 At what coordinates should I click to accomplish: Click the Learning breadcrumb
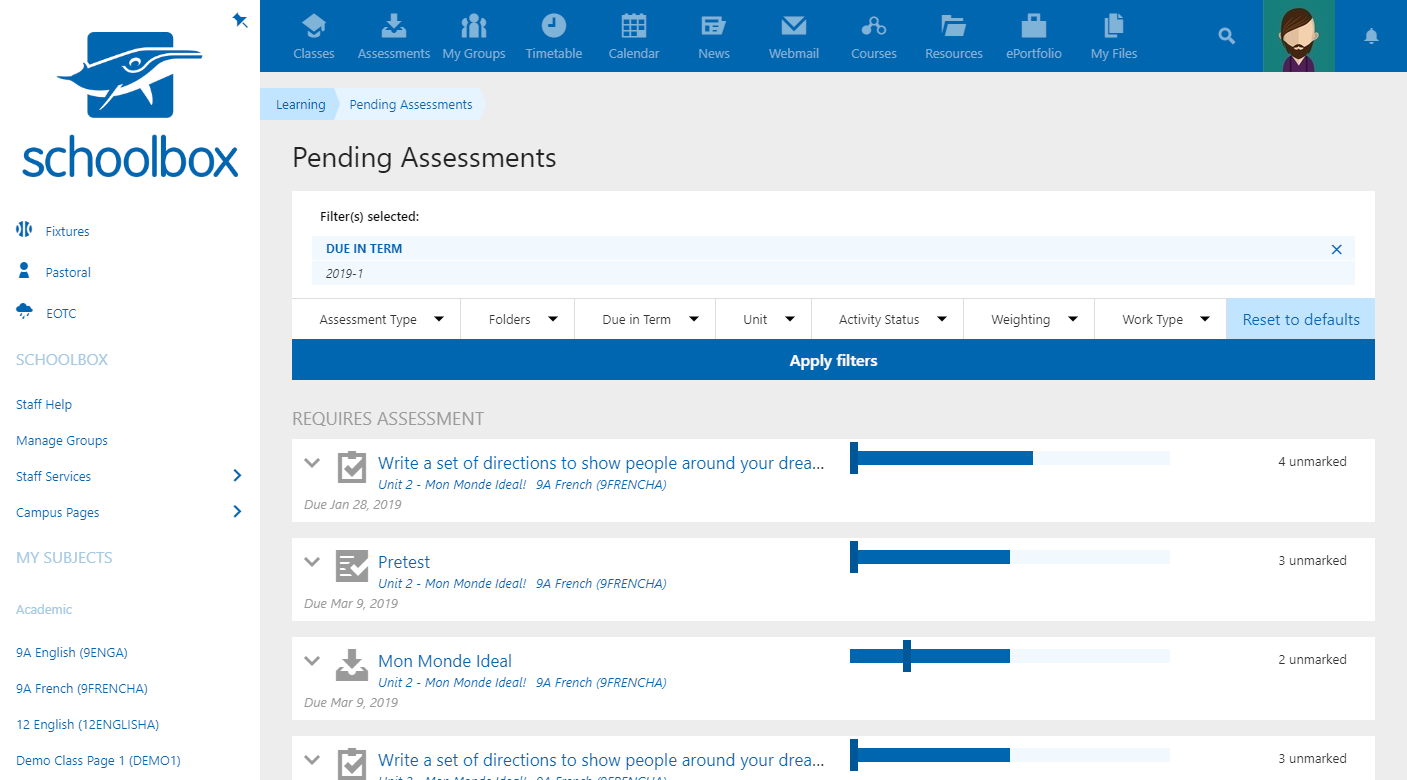coord(301,105)
